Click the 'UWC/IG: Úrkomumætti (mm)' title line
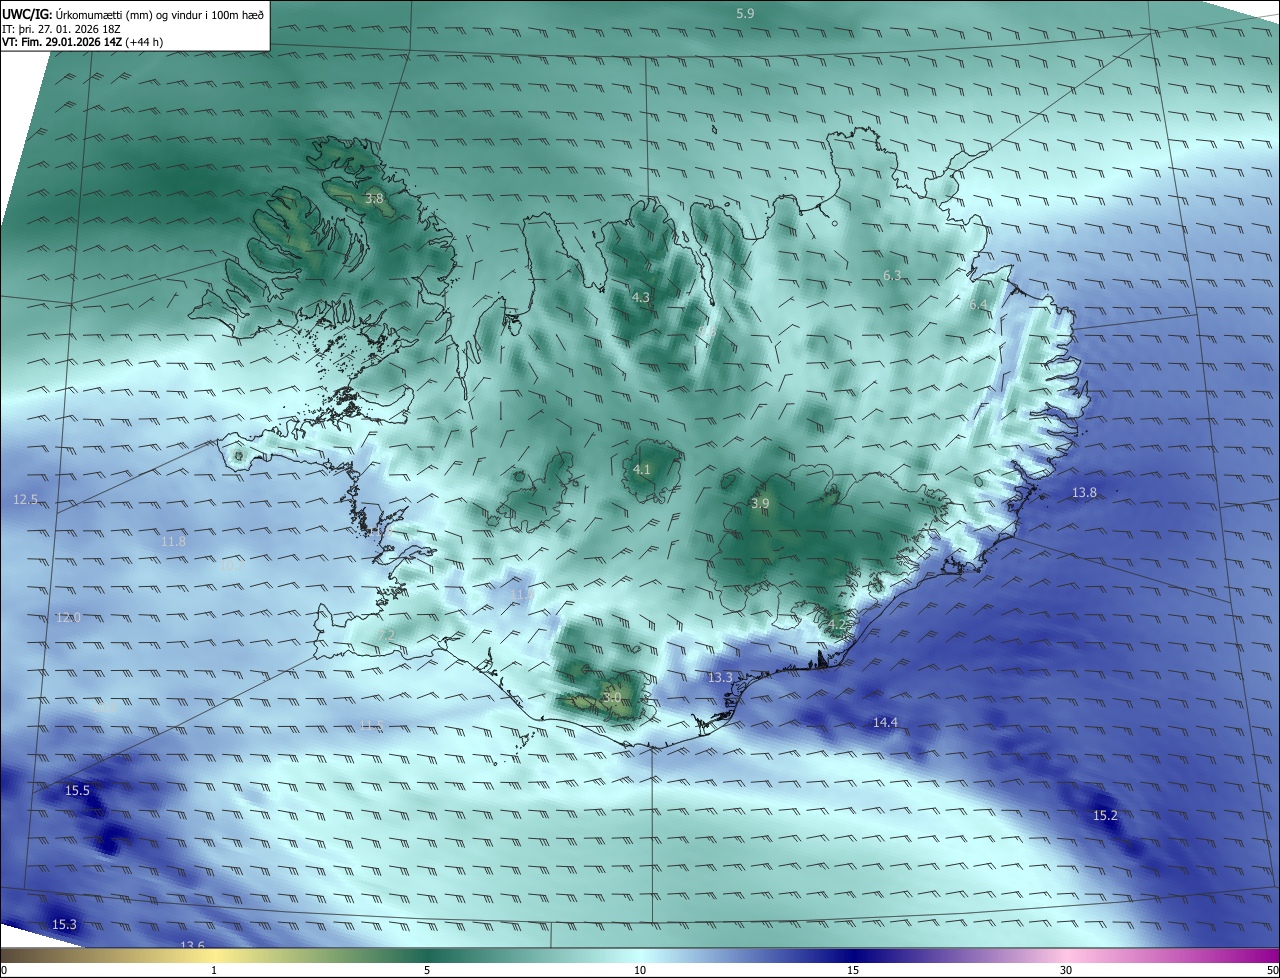This screenshot has width=1280, height=978. [133, 15]
